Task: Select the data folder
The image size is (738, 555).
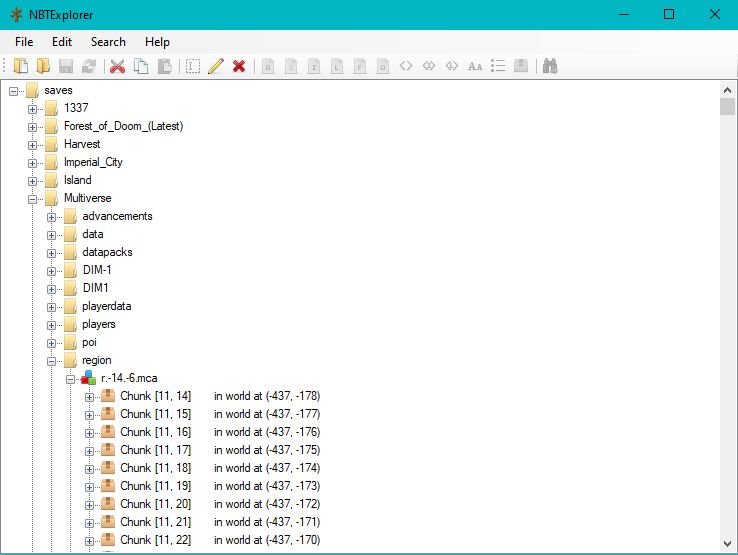Action: pos(93,234)
